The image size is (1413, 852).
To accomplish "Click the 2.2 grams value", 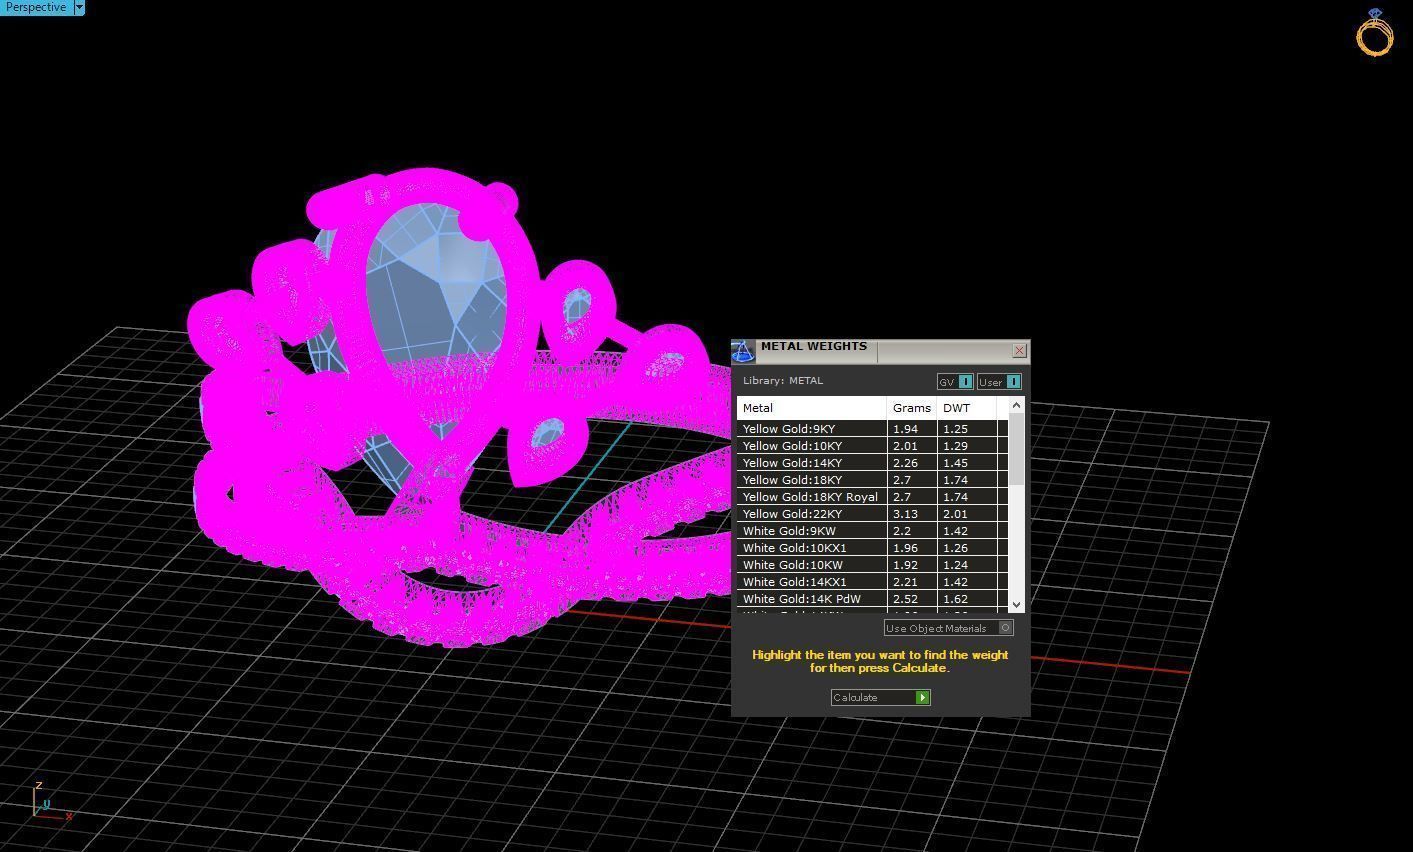I will coord(901,531).
